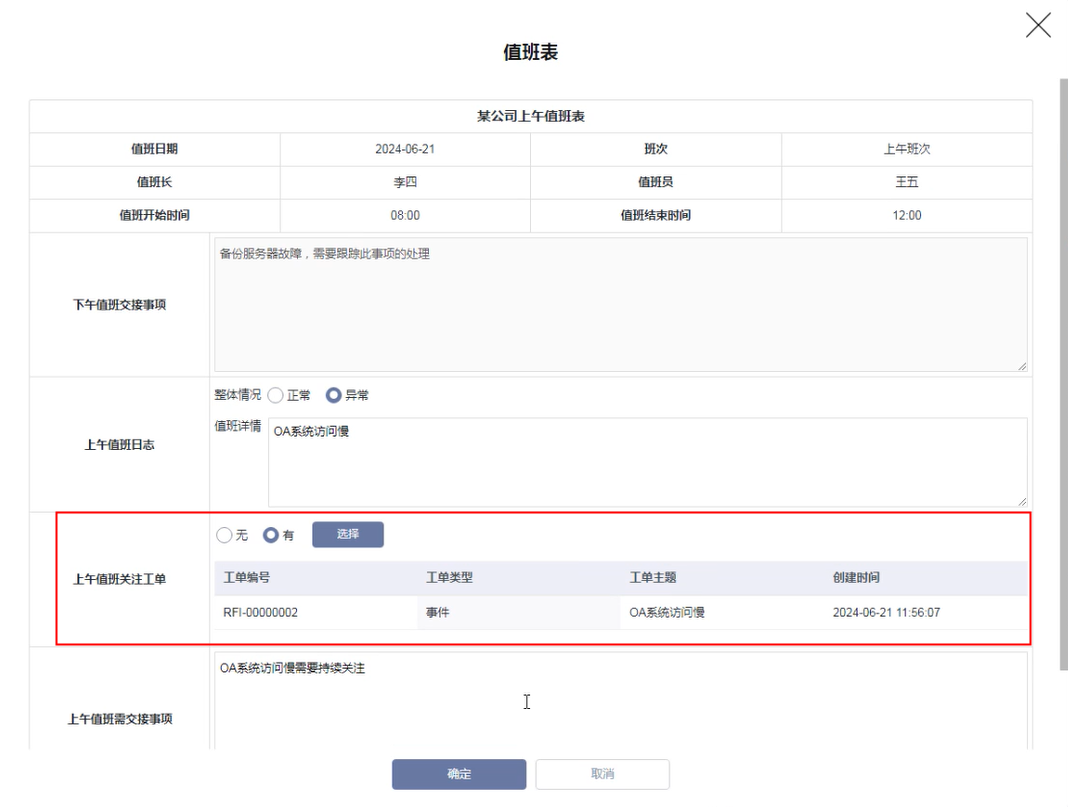Viewport: 1068px width, 807px height.
Task: Click the 工单编号 column header
Action: click(x=247, y=578)
